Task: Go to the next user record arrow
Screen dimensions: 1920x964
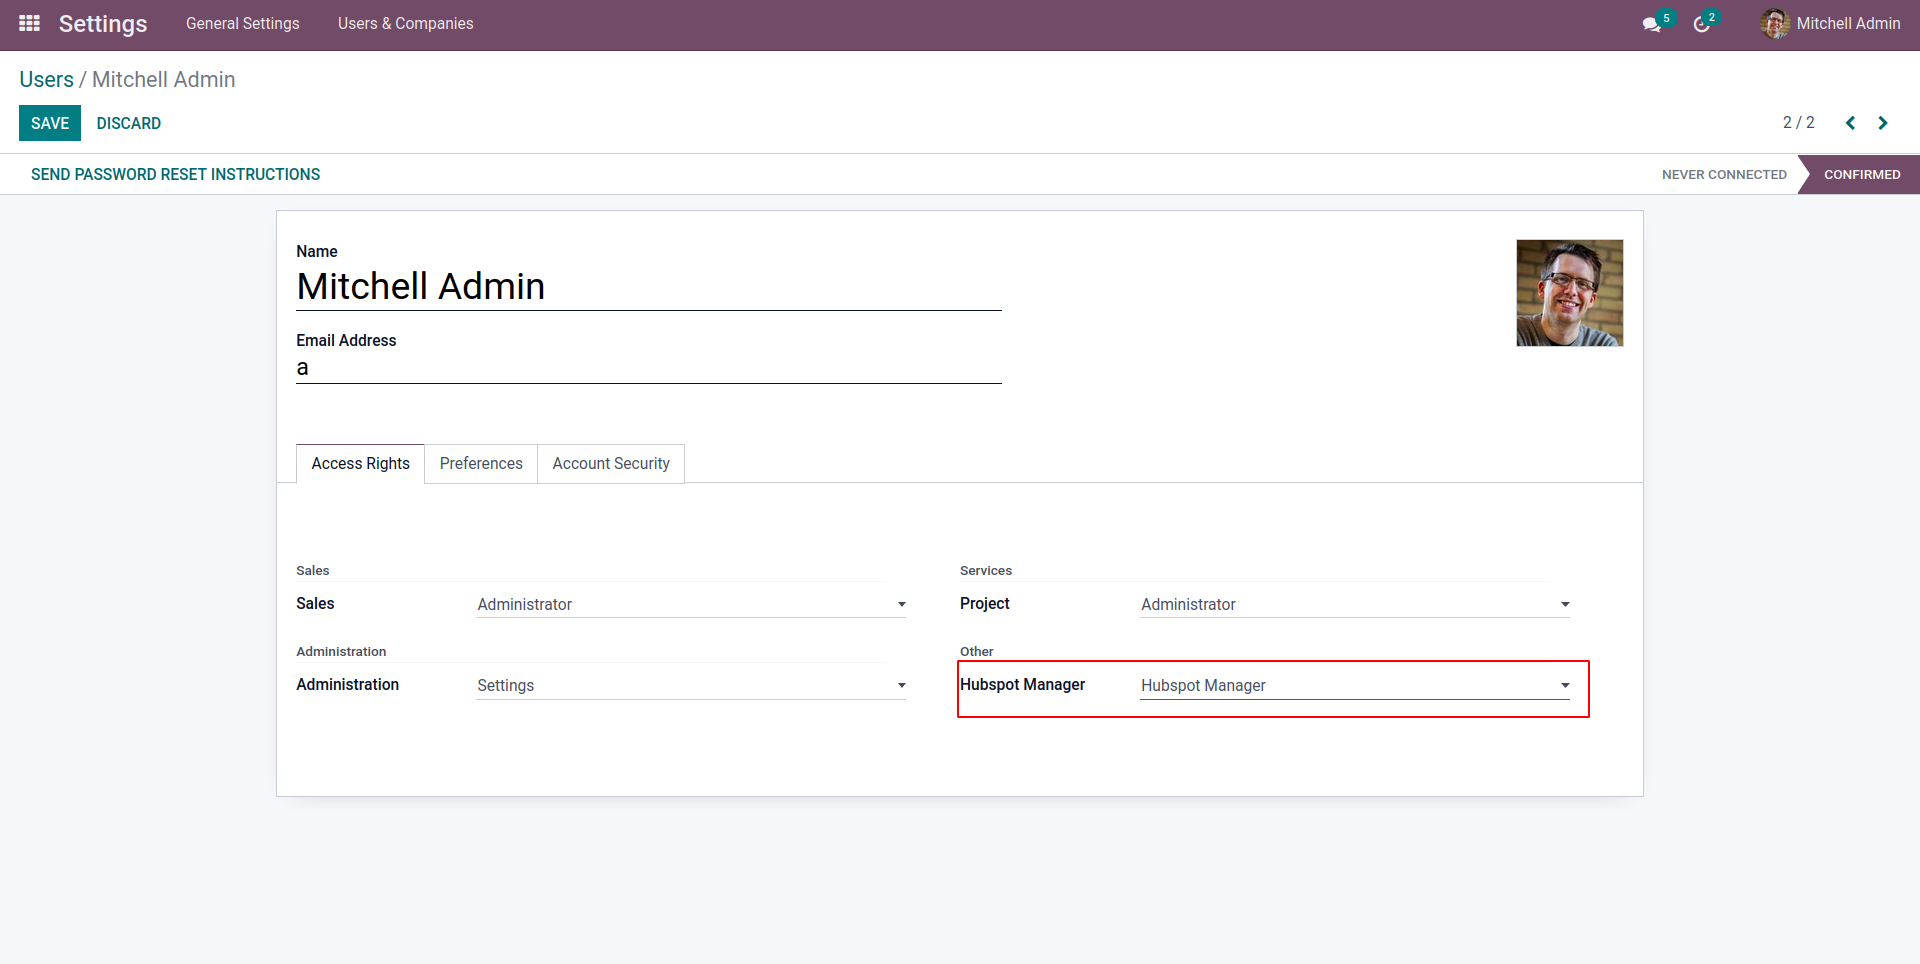Action: (1883, 123)
